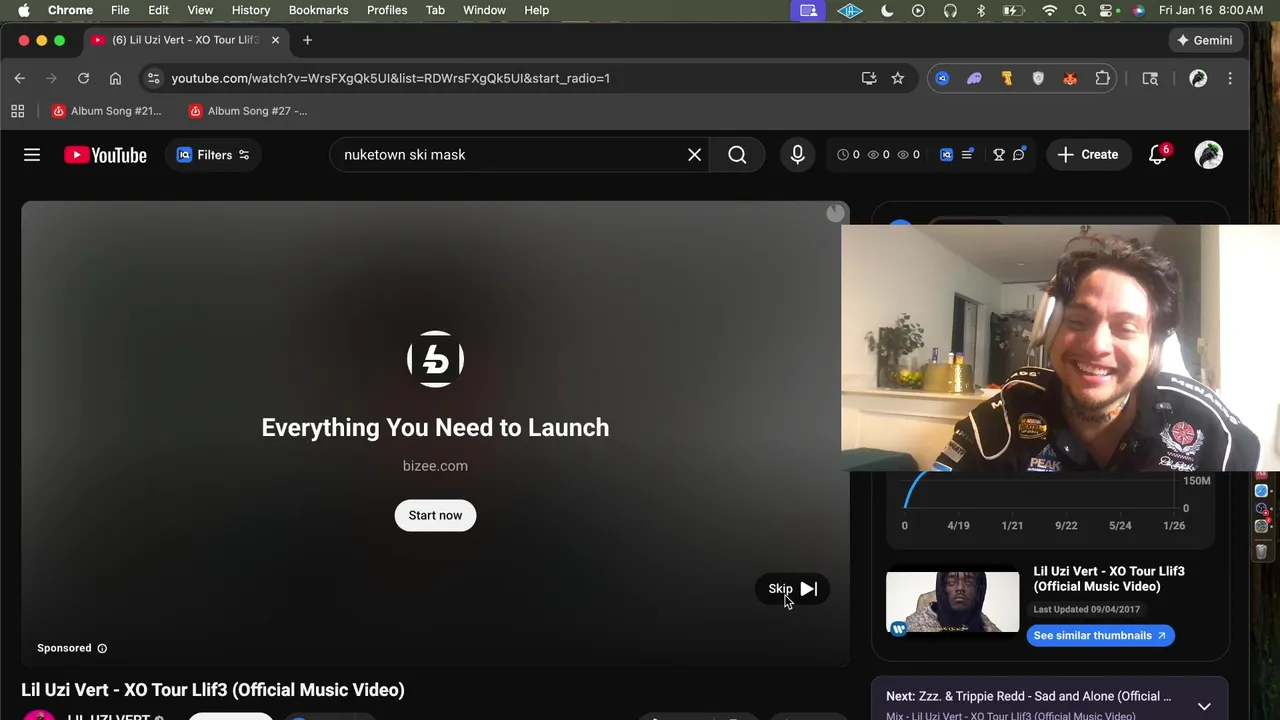
Task: Click the vidIQ icon in YouTube header
Action: point(946,155)
